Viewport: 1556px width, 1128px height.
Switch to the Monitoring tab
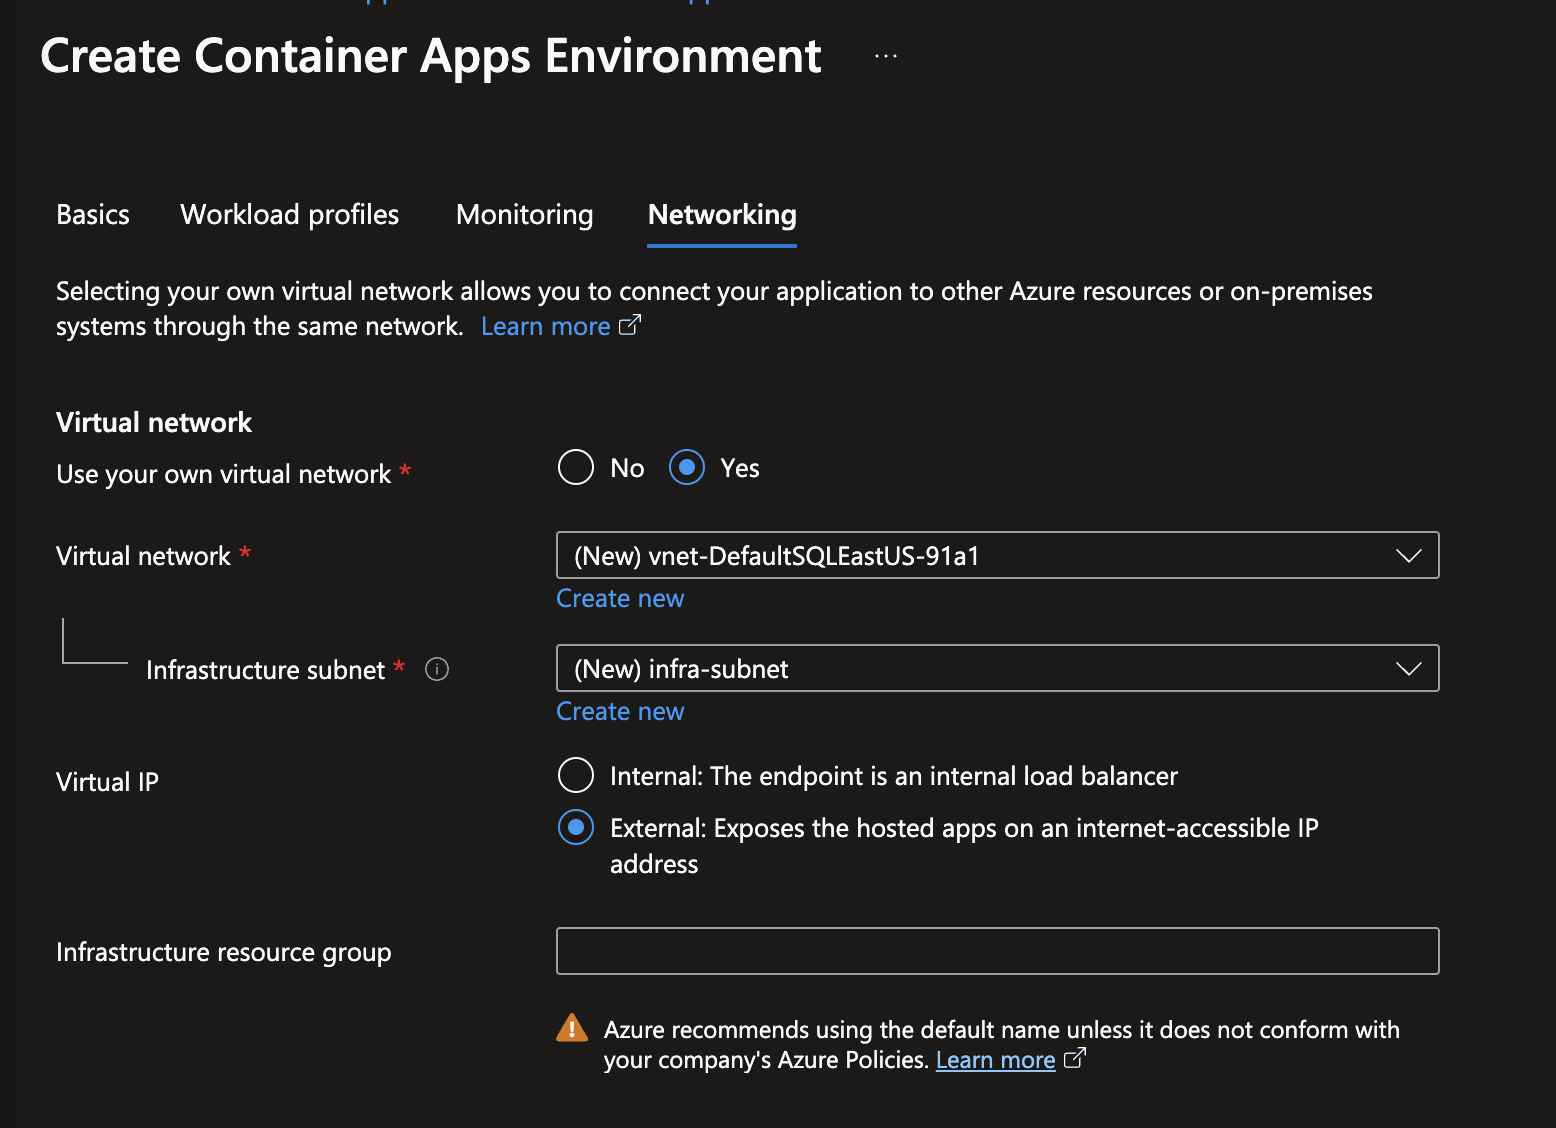[523, 214]
